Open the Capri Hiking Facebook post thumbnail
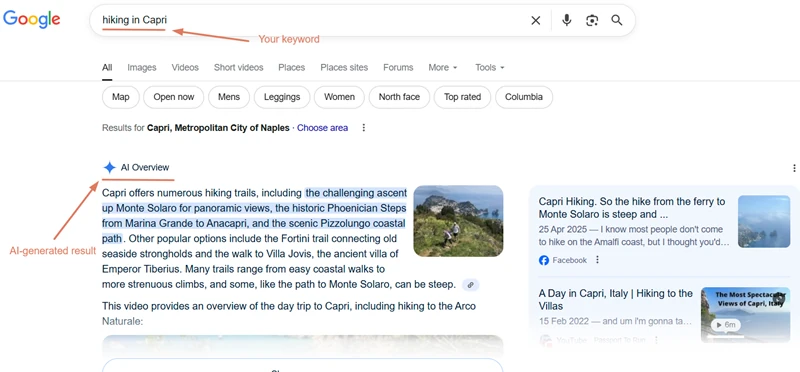The width and height of the screenshot is (800, 372). click(764, 221)
